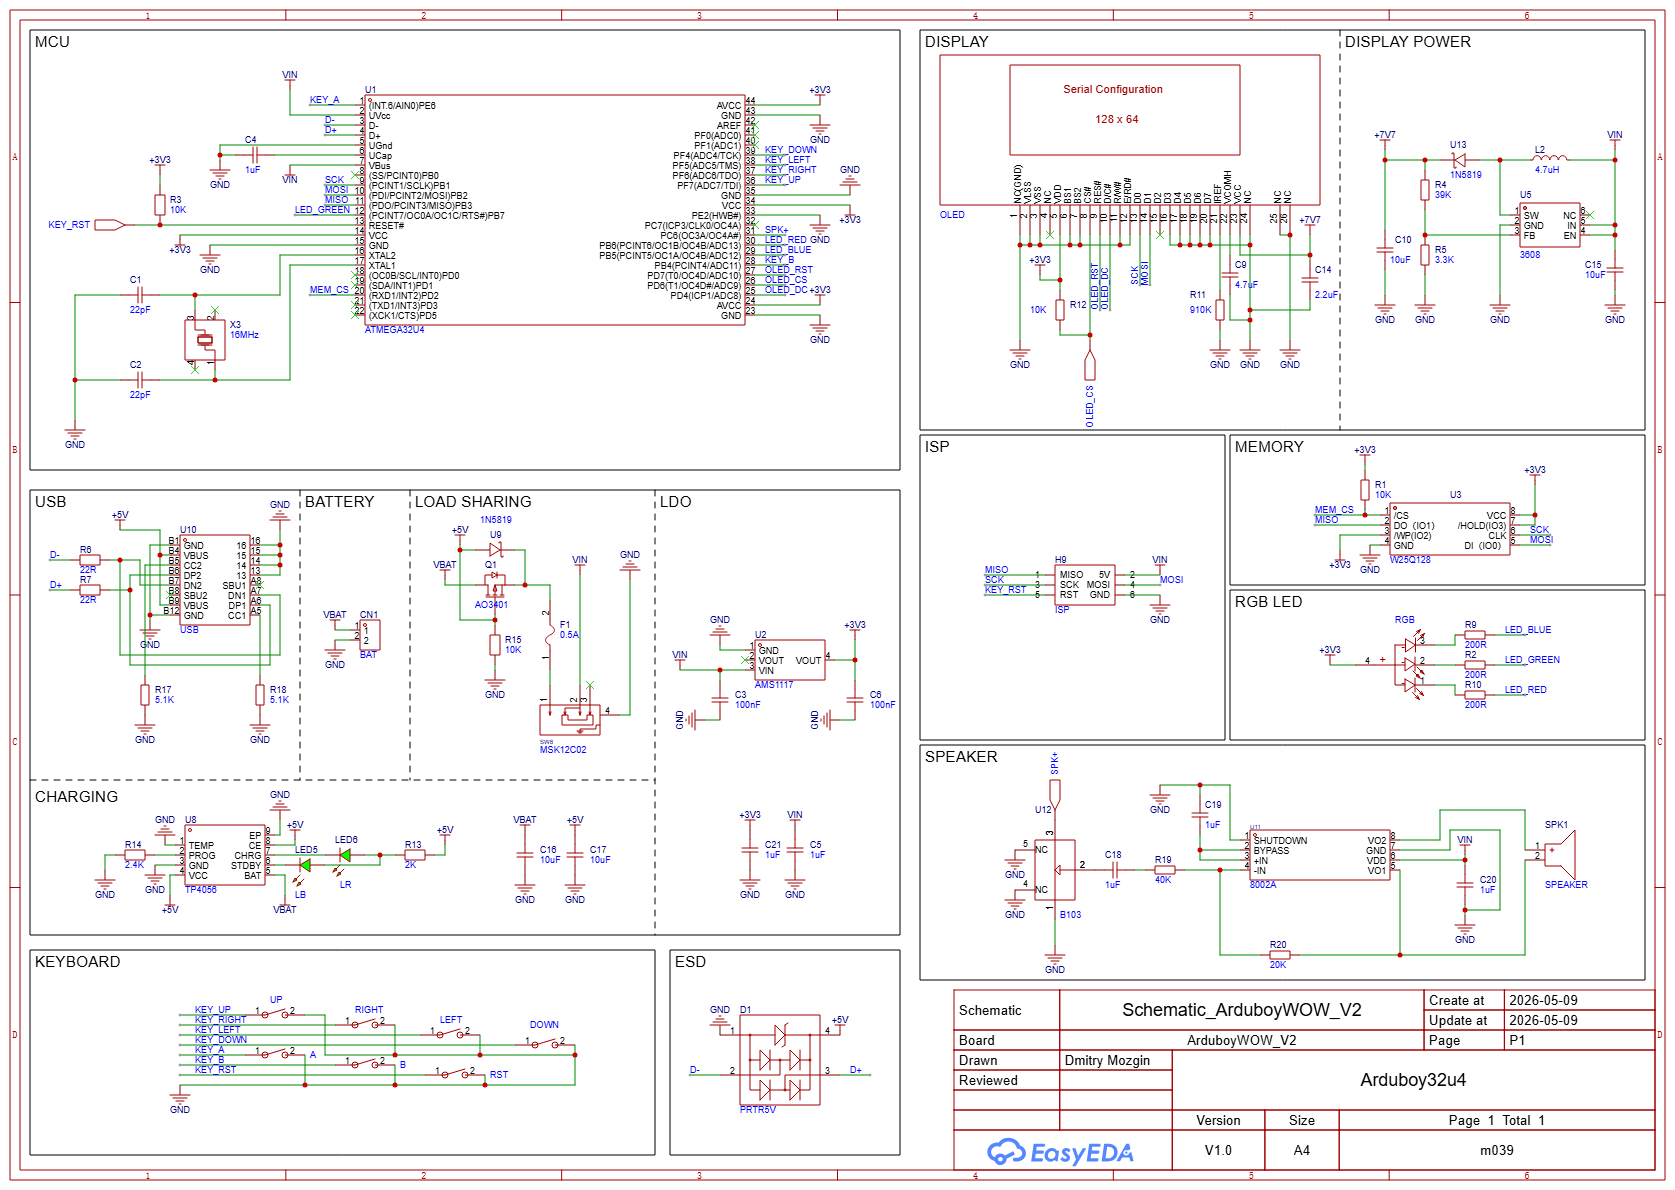The image size is (1675, 1190).
Task: Select the "ESD" section title
Action: [690, 962]
